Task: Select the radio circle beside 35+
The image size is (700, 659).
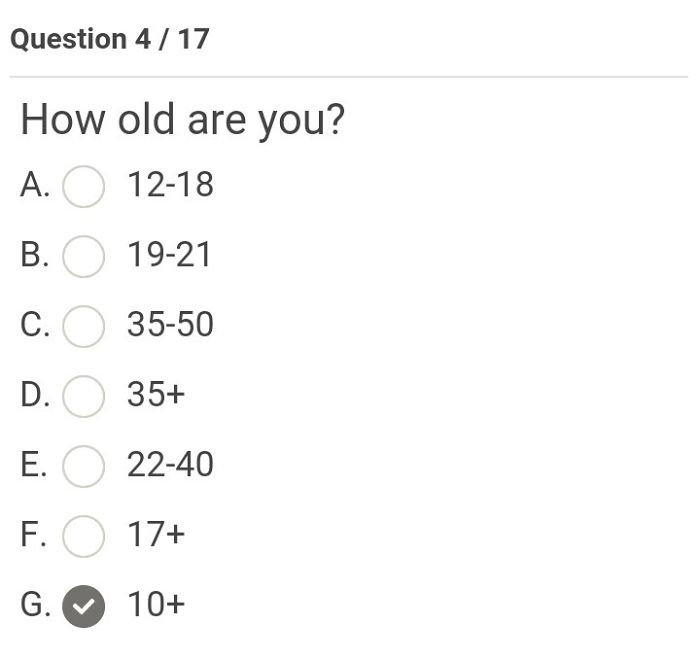Action: [x=84, y=396]
